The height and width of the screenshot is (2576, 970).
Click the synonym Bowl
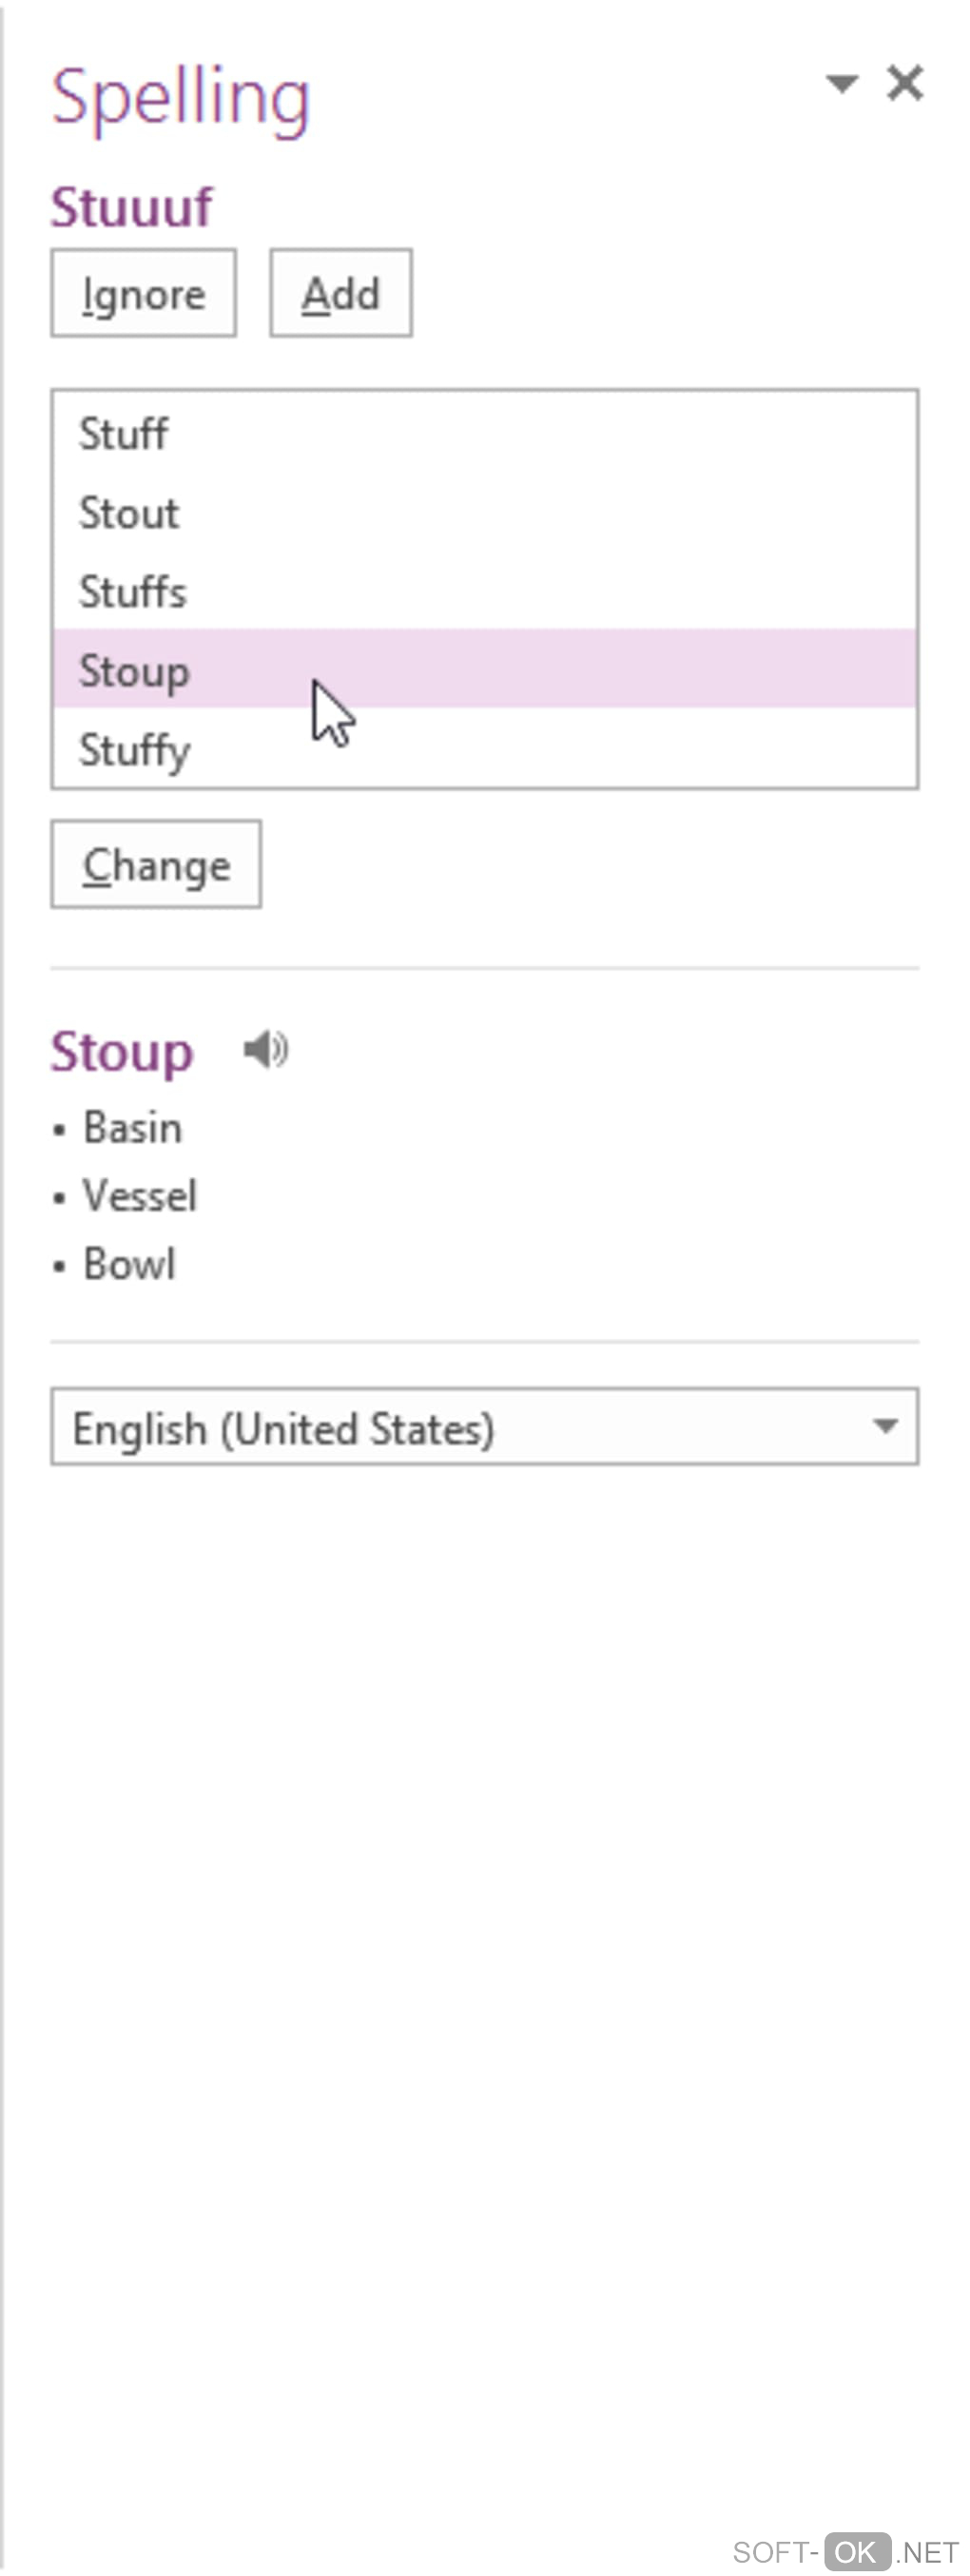129,1264
